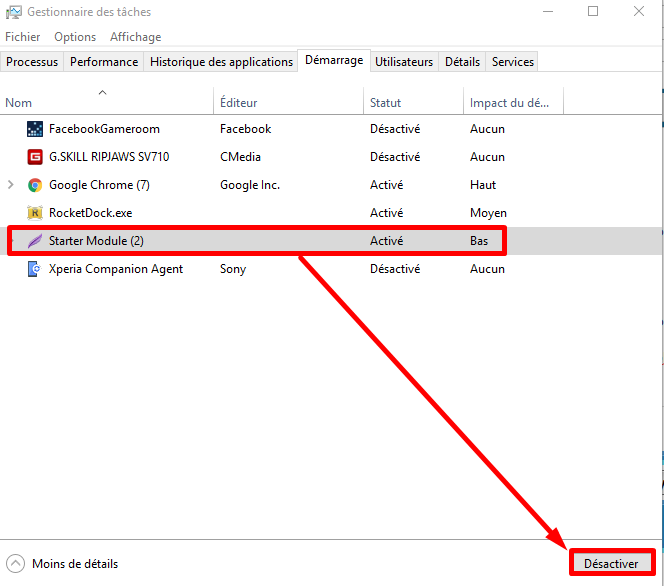664x586 pixels.
Task: Click Désactivé status of Xperia Companion
Action: point(395,269)
